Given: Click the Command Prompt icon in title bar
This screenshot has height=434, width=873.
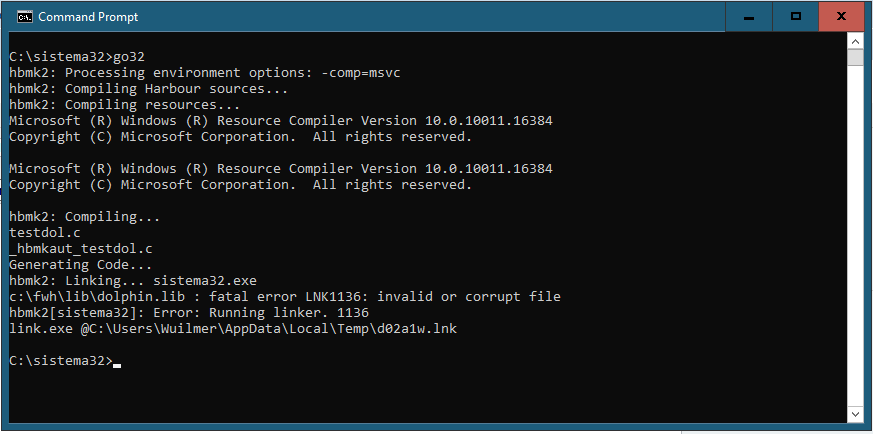Looking at the screenshot, I should pos(24,17).
